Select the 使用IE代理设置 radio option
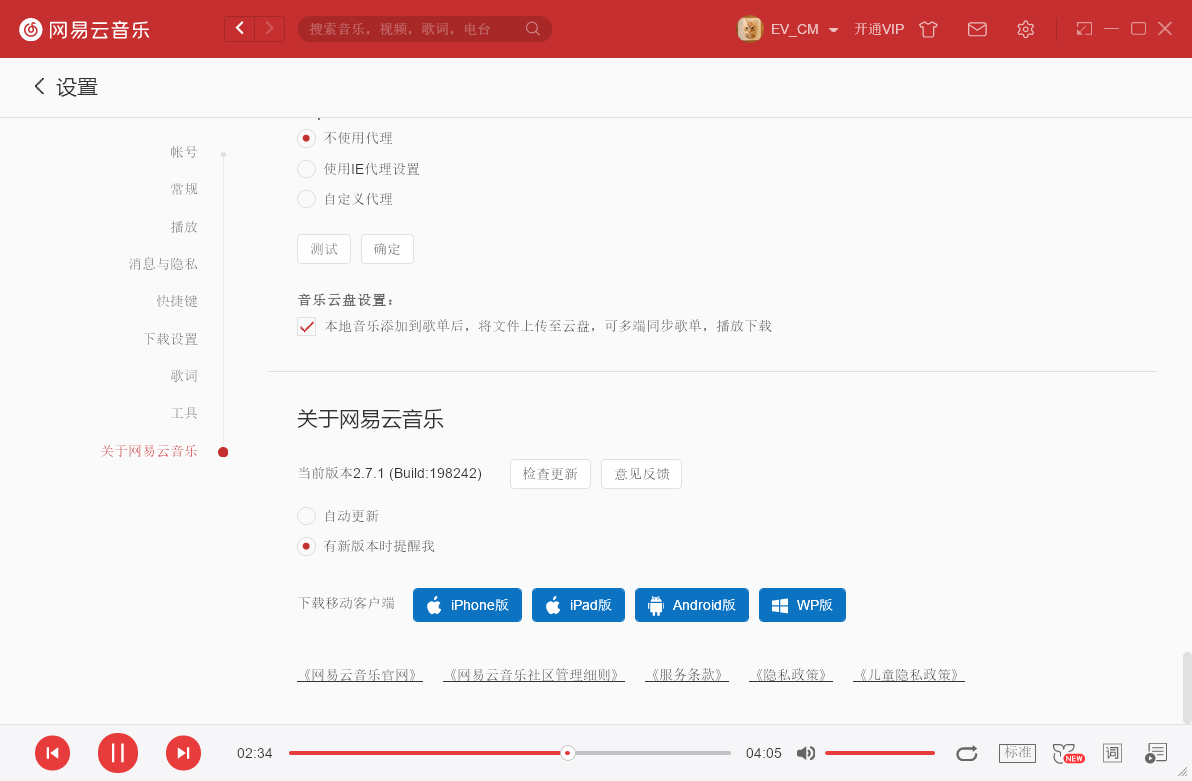Screen dimensions: 1192x781 306,168
